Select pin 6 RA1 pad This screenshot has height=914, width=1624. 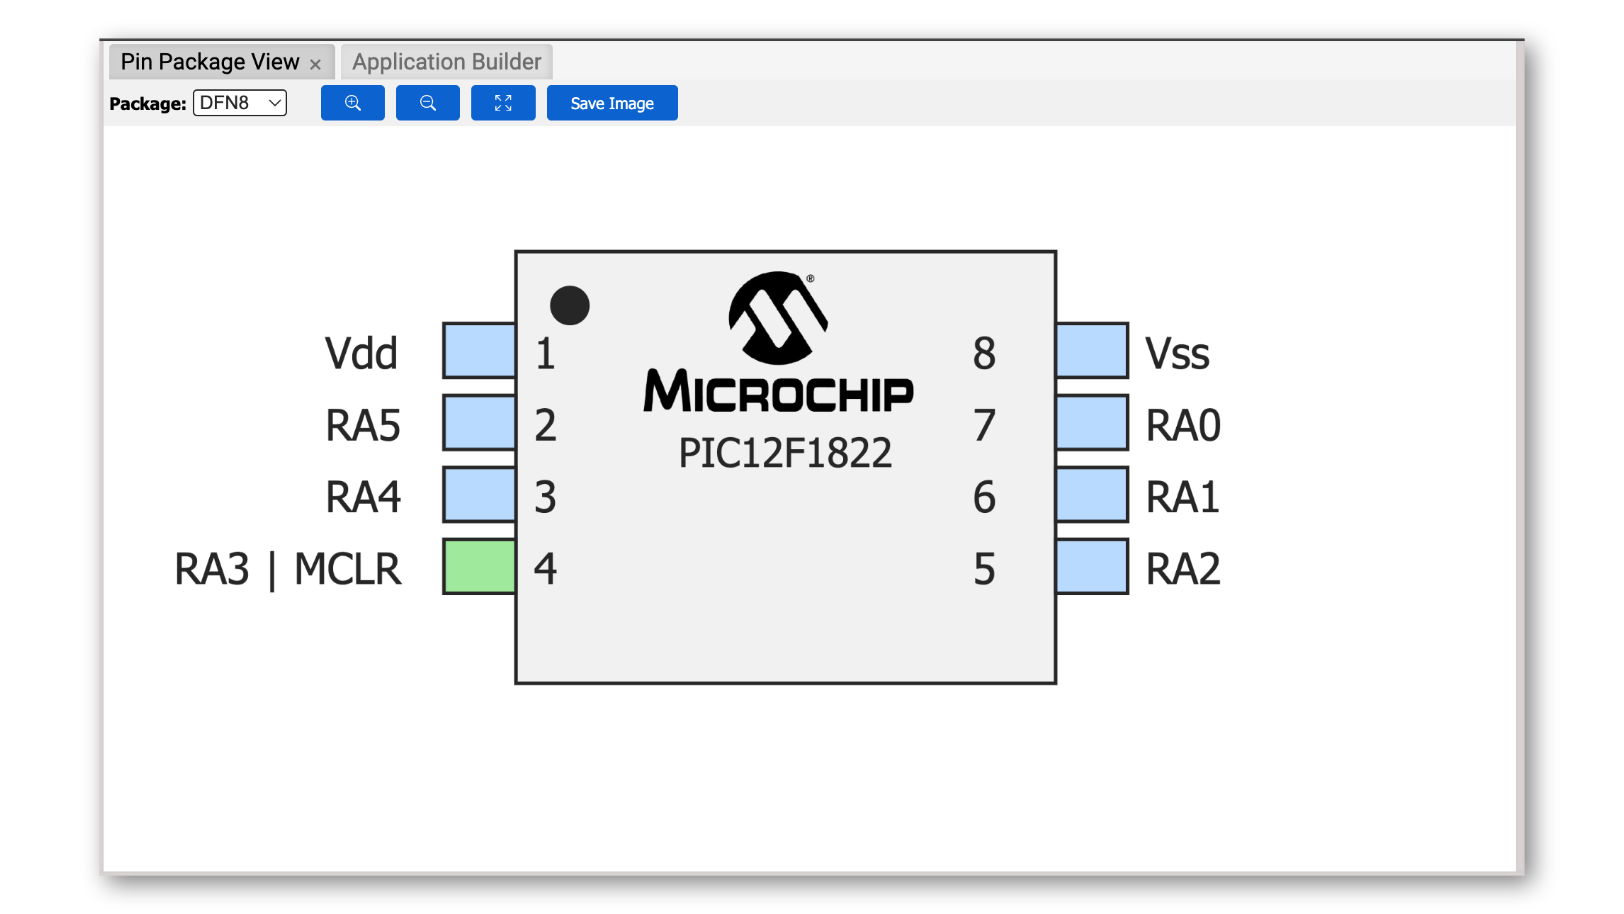pos(1092,494)
